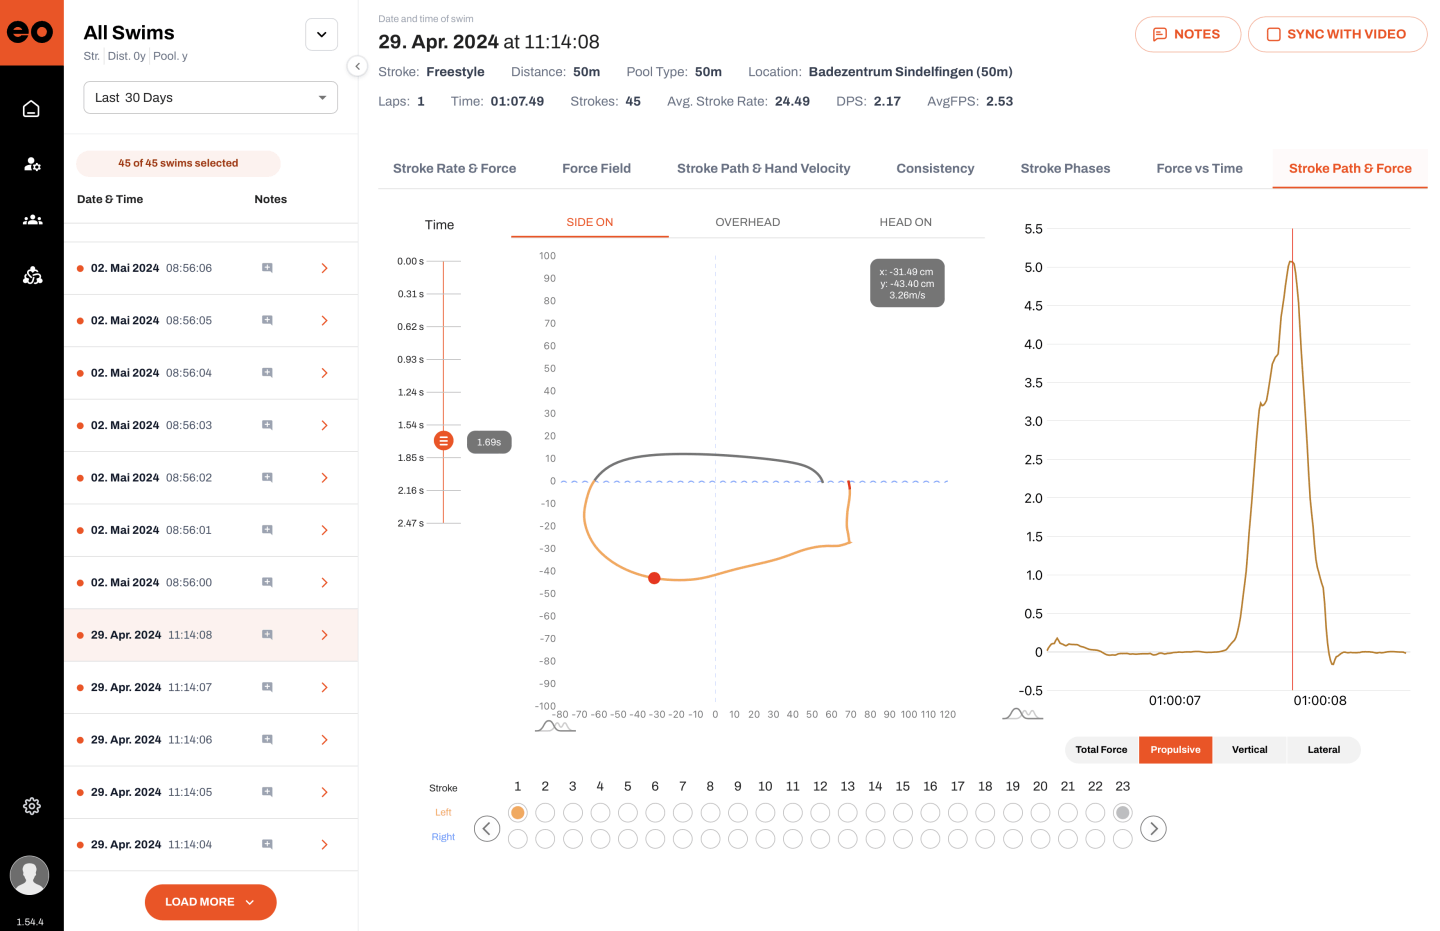Select right stroke number 10
1440x931 pixels.
pyautogui.click(x=765, y=839)
